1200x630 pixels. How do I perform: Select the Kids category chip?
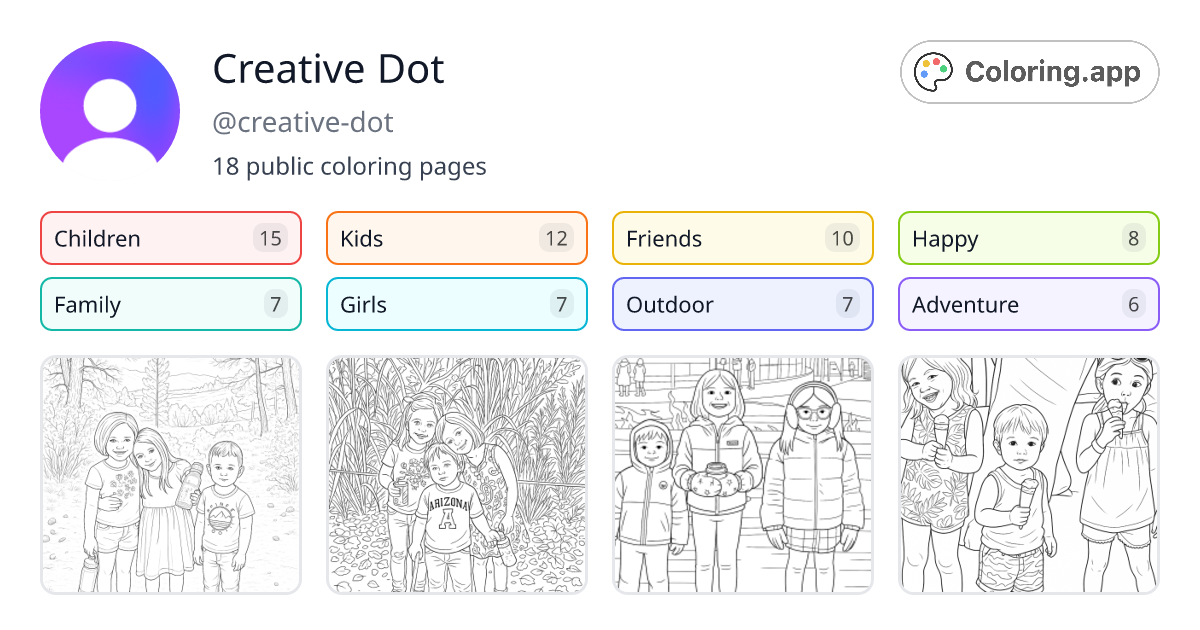(456, 238)
